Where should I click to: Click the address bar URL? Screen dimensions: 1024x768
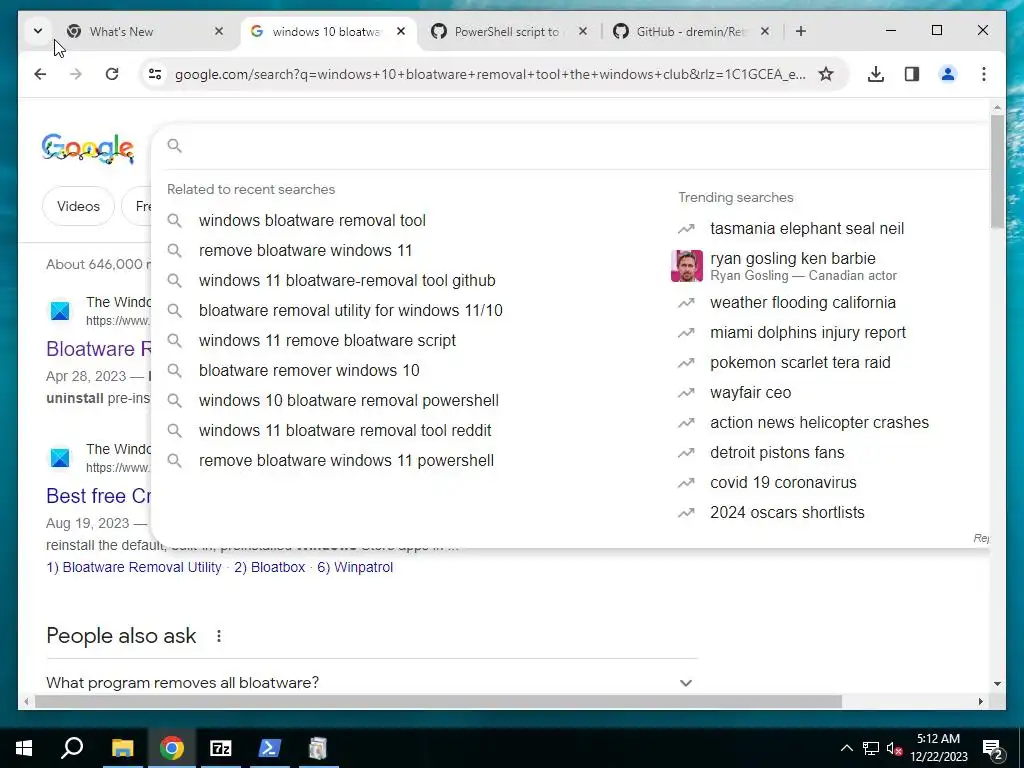[x=490, y=74]
